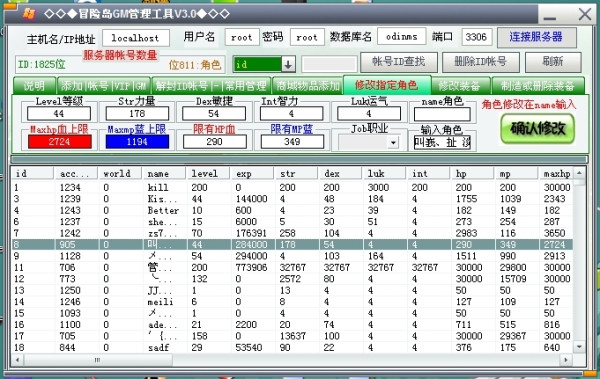Open the 制造或删除装备 tab
600x379 pixels.
point(538,86)
